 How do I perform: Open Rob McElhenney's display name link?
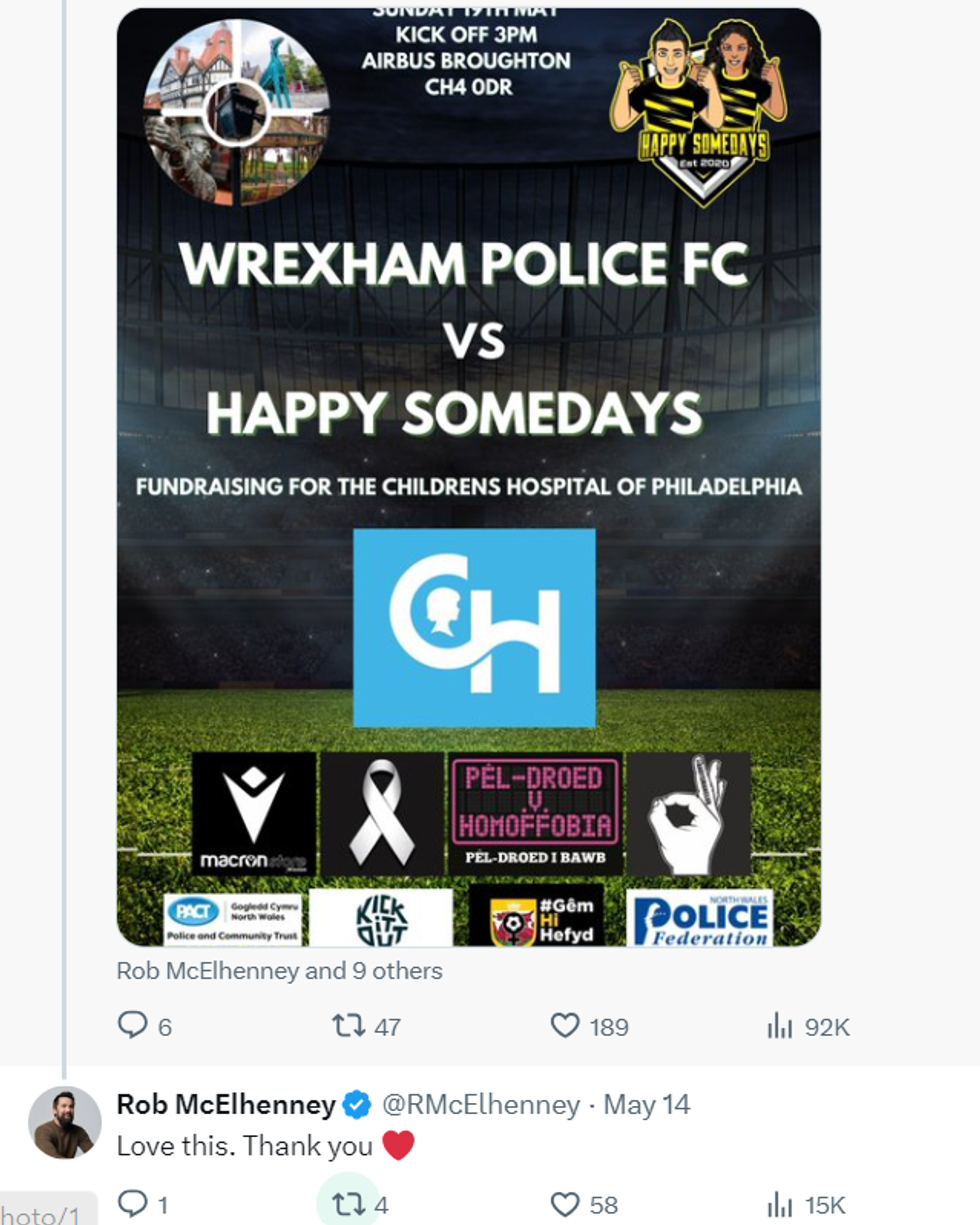pos(226,1105)
